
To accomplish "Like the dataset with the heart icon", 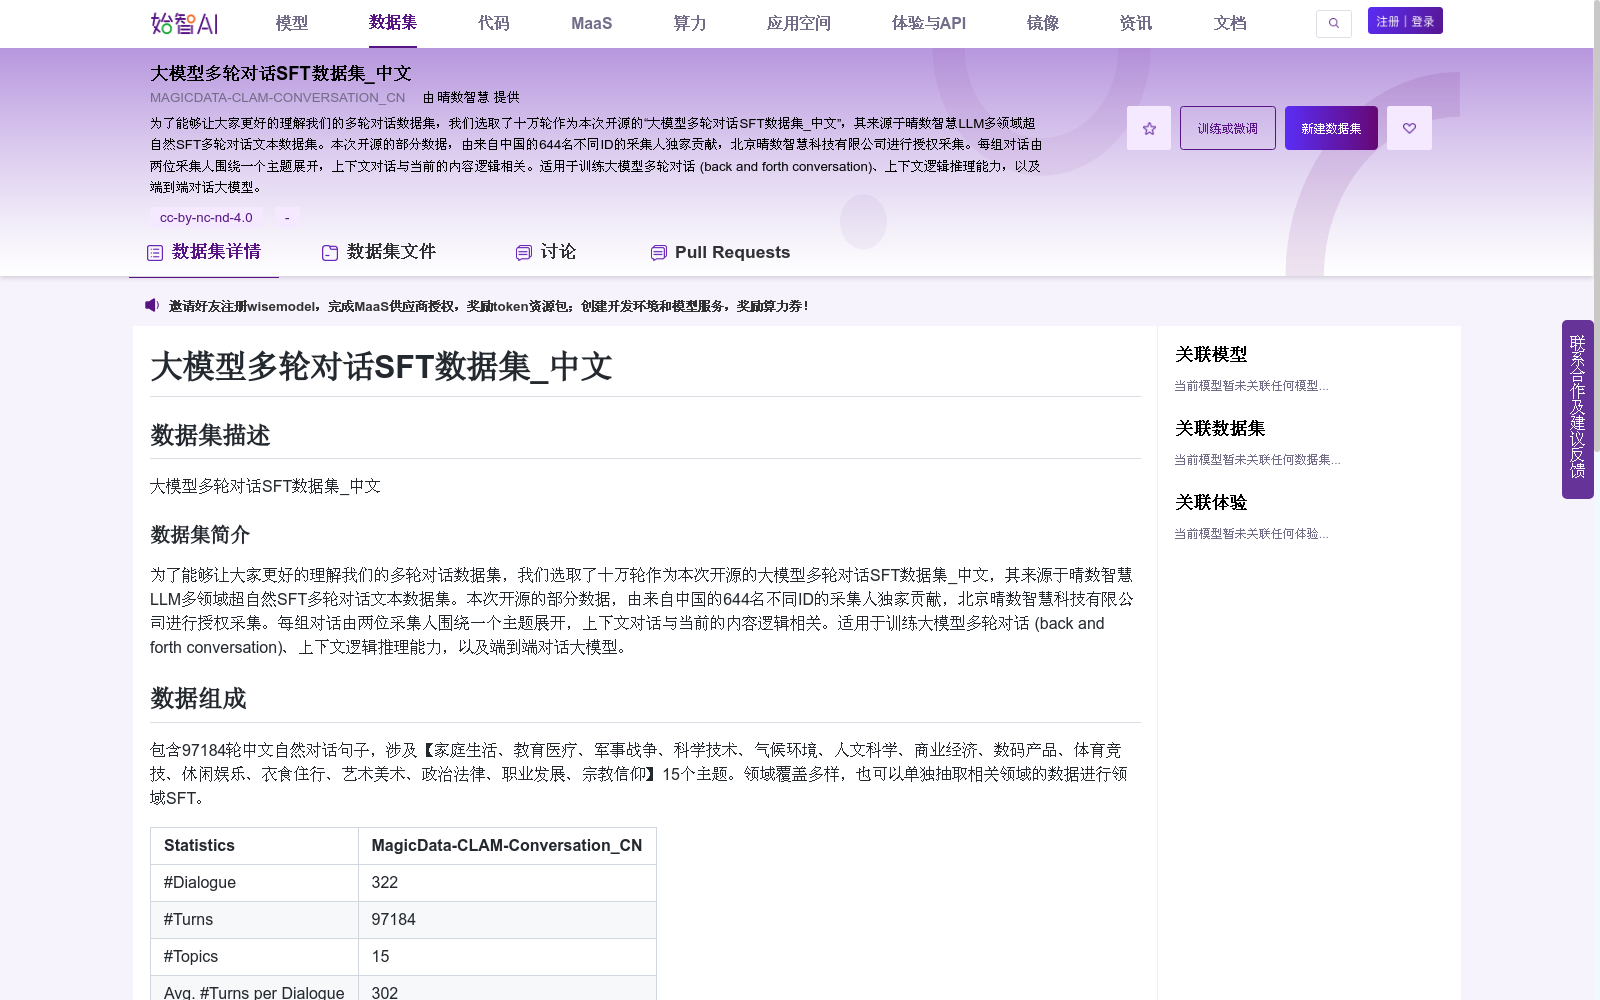I will [1409, 127].
